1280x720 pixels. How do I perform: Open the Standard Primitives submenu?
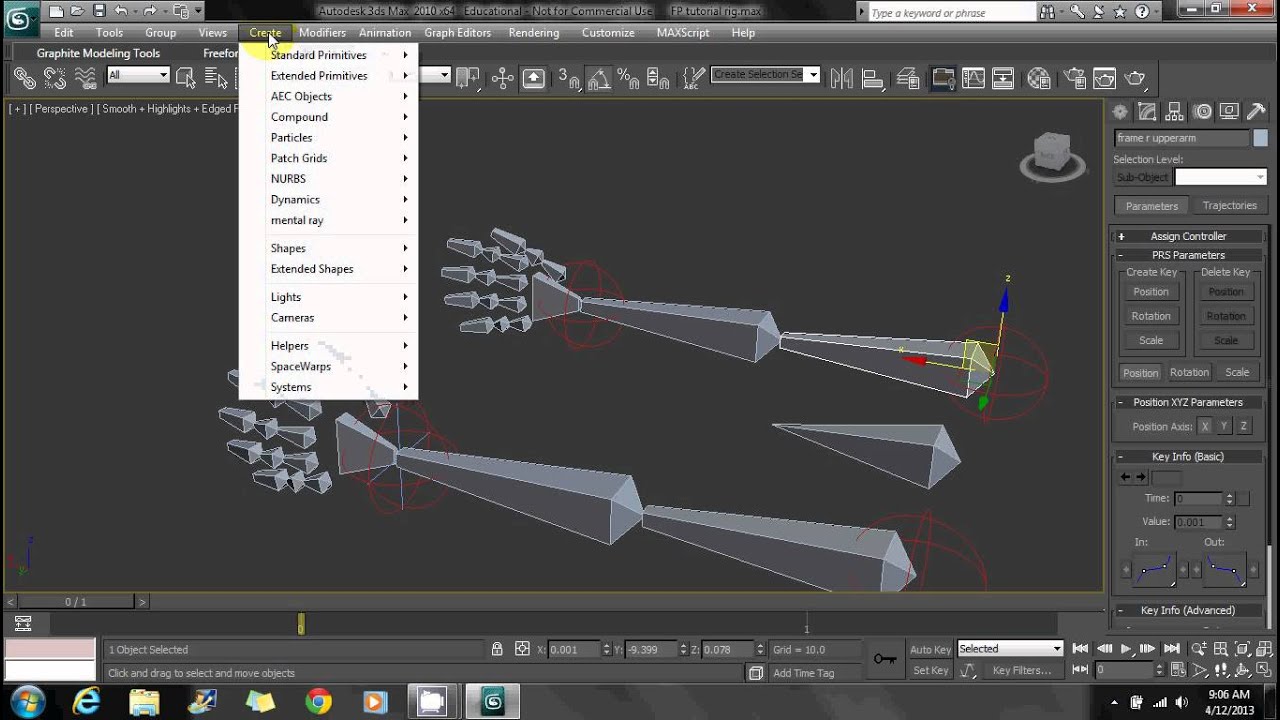[x=329, y=55]
